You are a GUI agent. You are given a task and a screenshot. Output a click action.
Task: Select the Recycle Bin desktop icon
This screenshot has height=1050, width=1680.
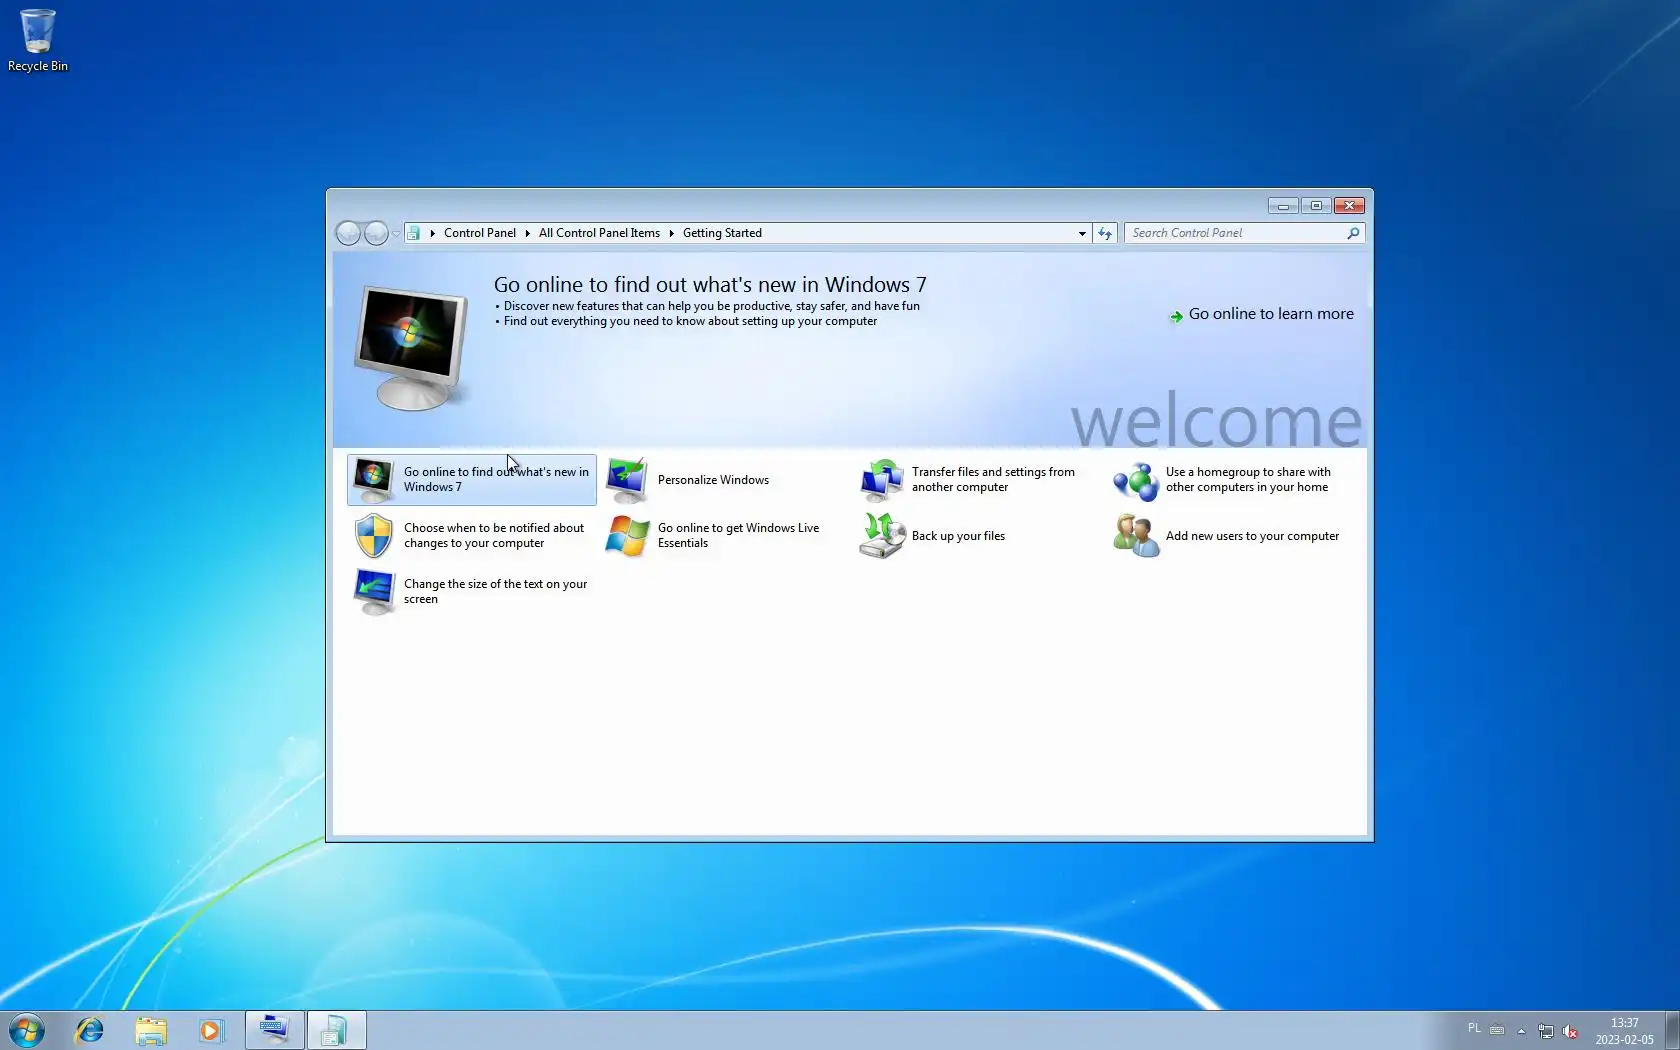38,41
